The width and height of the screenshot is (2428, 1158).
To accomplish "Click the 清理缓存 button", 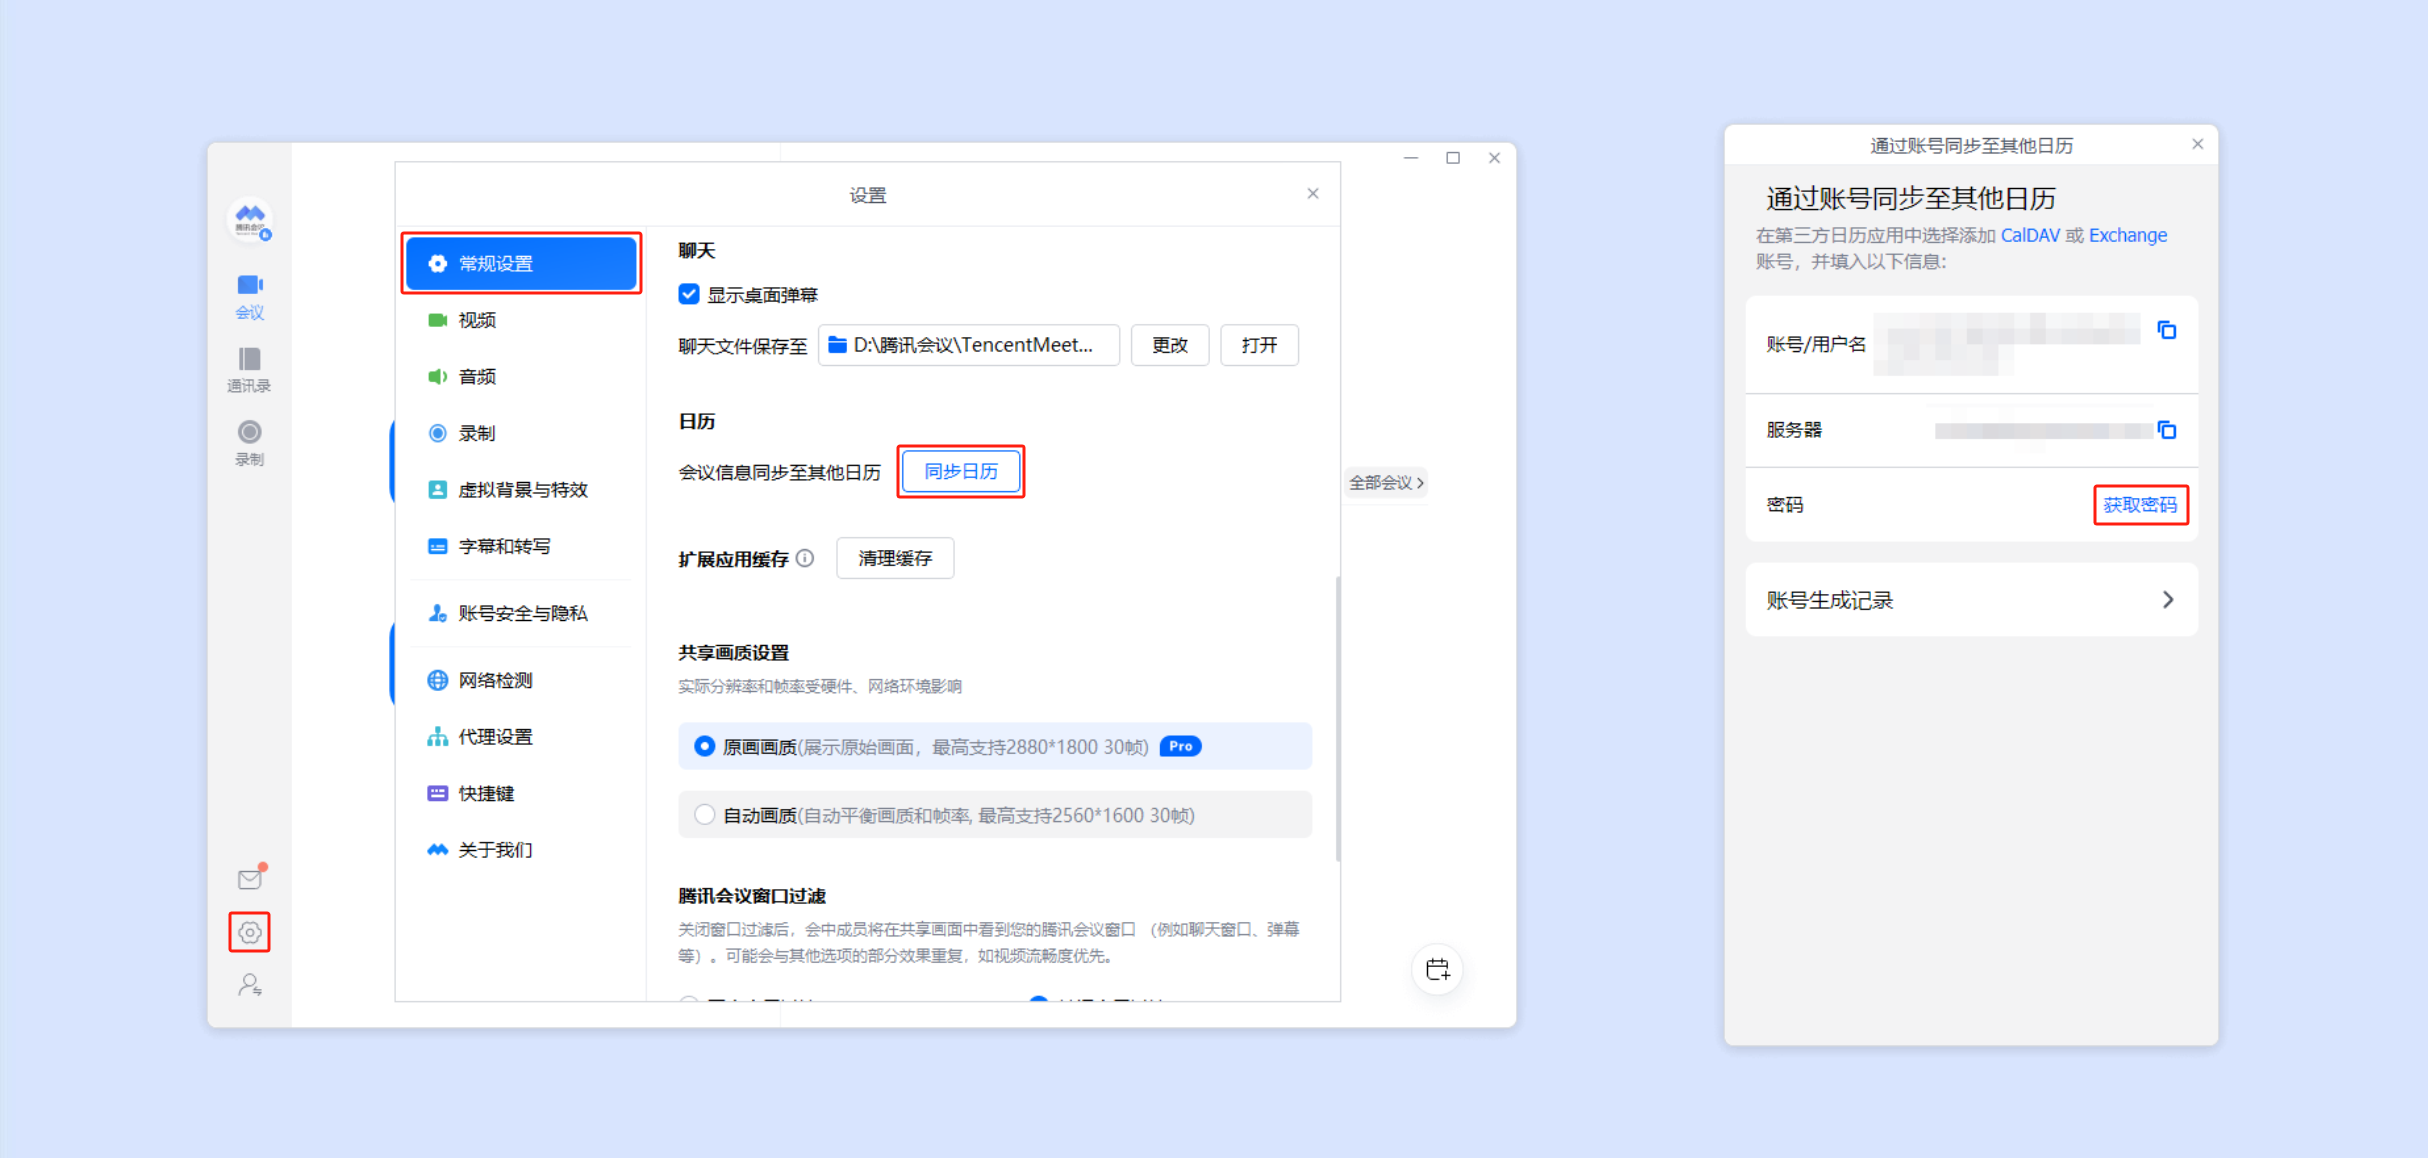I will point(895,558).
